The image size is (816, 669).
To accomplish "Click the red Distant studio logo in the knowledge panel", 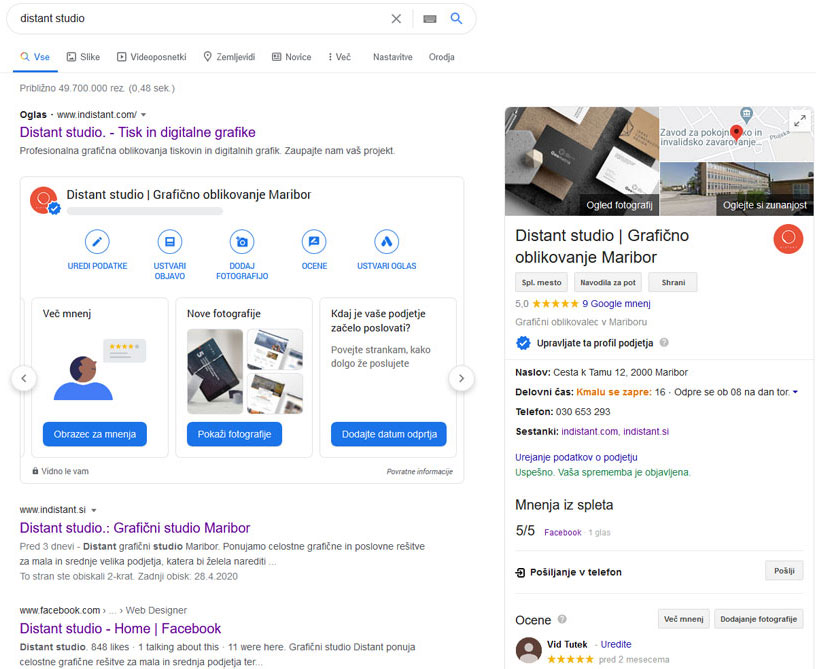I will pyautogui.click(x=788, y=239).
